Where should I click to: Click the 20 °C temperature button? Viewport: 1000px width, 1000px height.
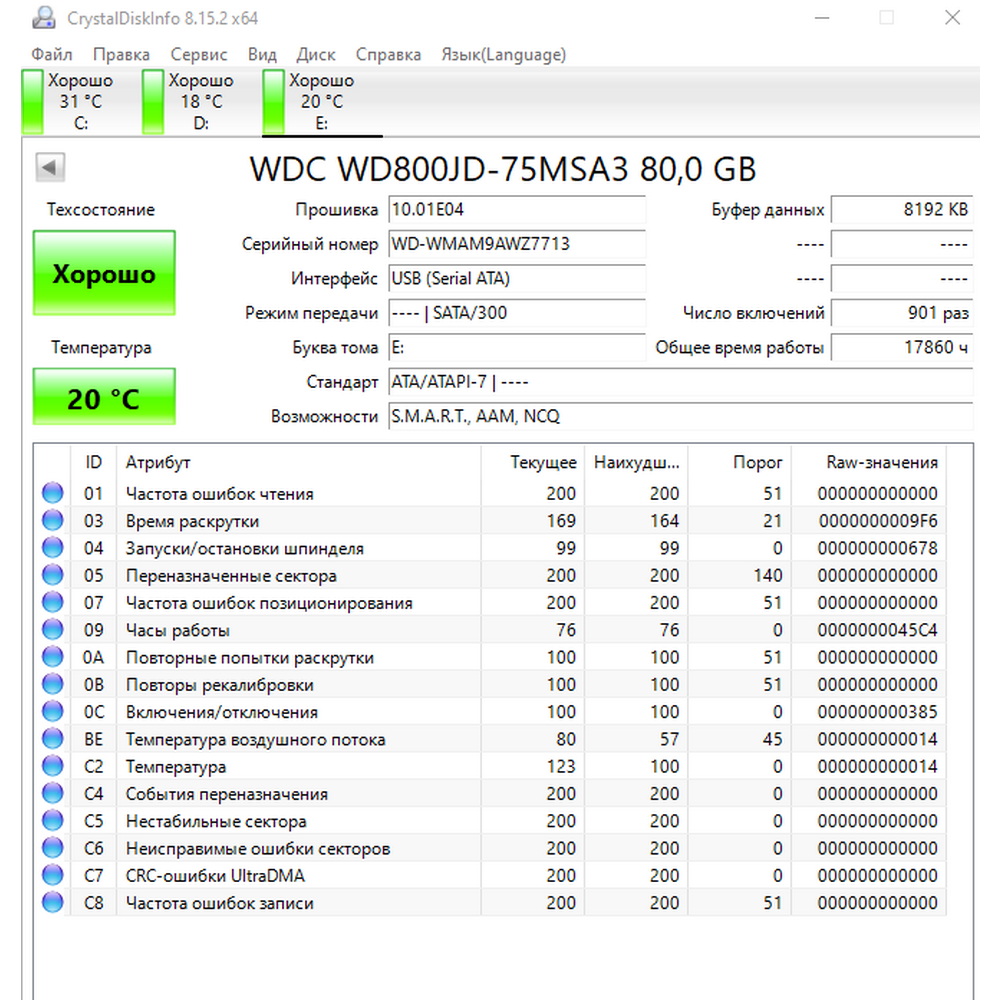104,397
